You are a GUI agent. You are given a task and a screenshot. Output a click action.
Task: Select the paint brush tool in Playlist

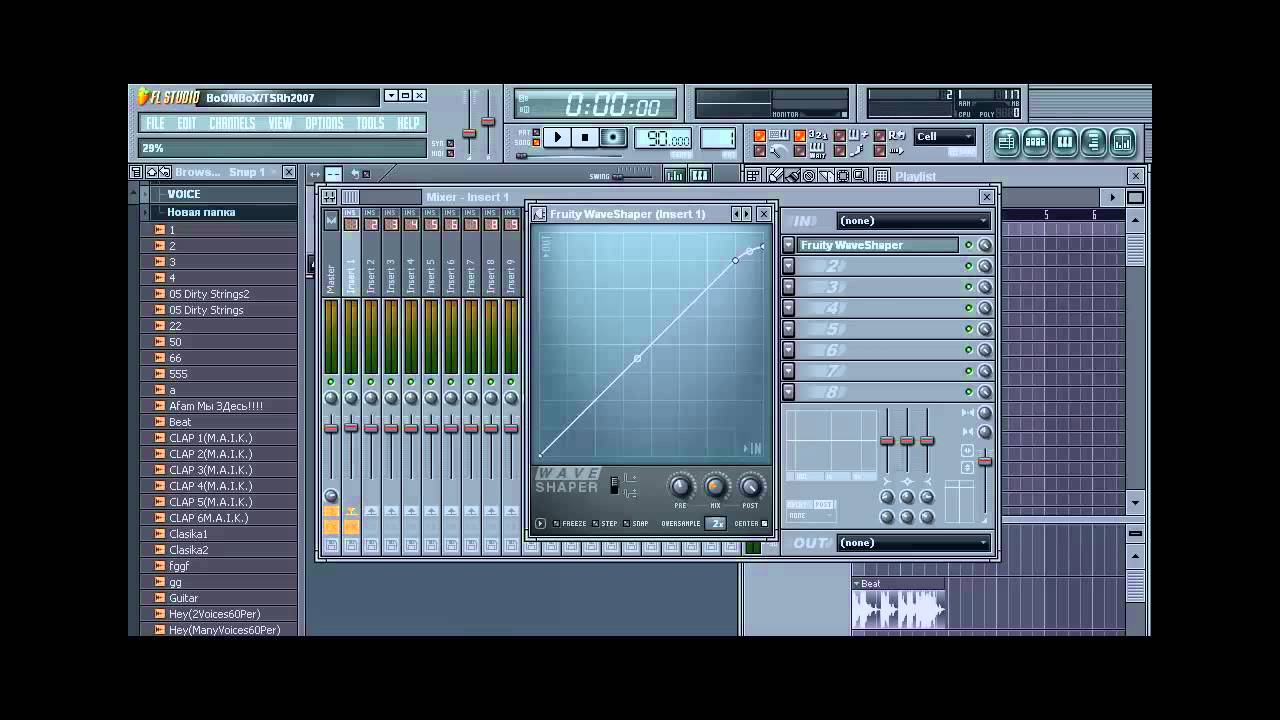792,176
